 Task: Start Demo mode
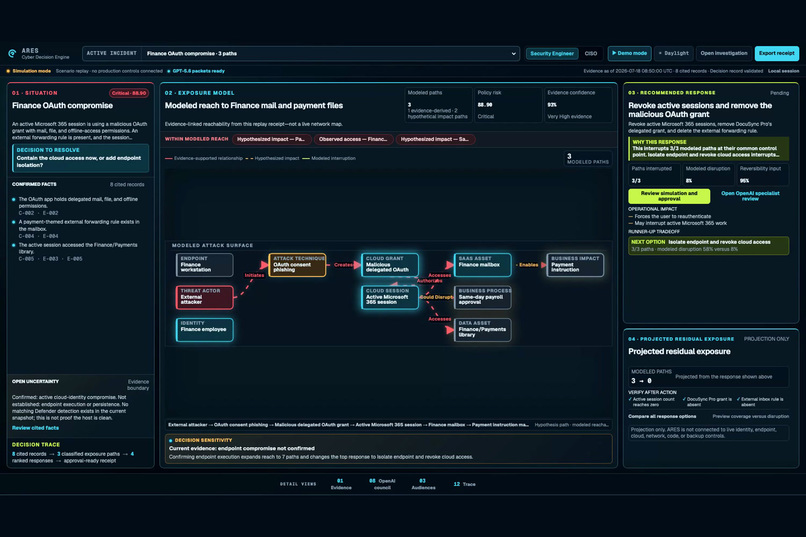click(x=629, y=53)
